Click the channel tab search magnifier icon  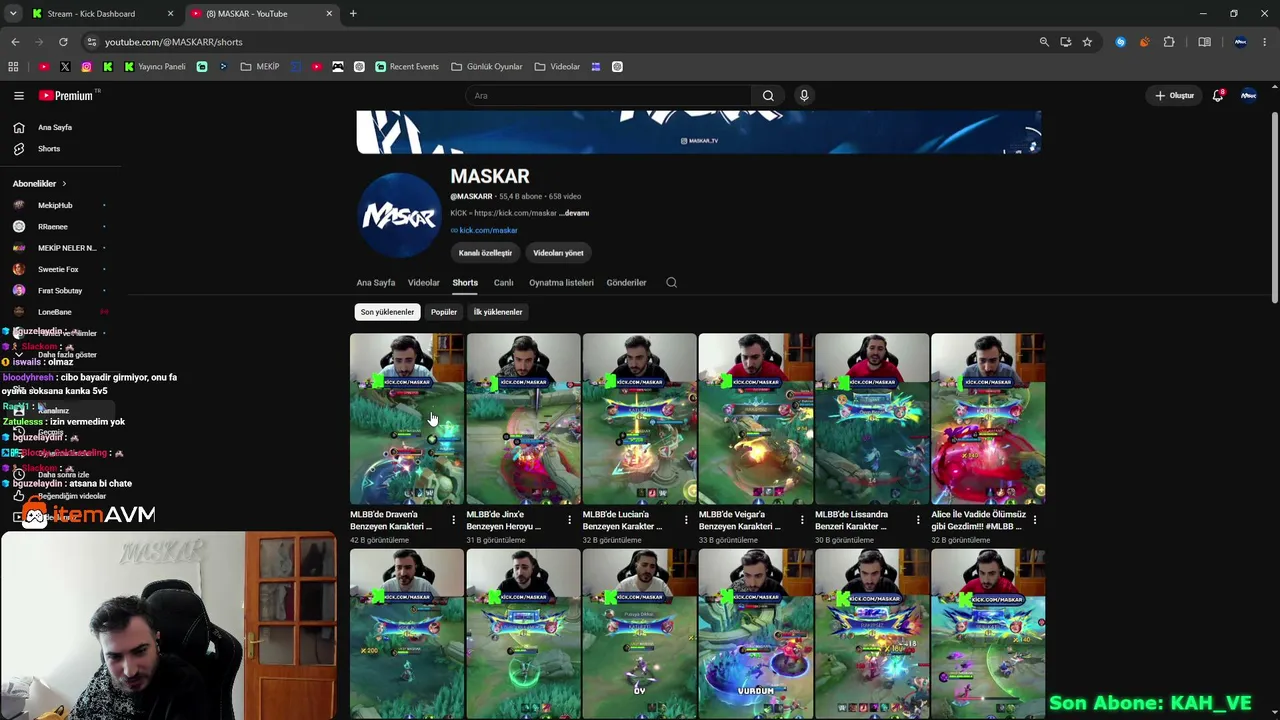click(x=671, y=282)
